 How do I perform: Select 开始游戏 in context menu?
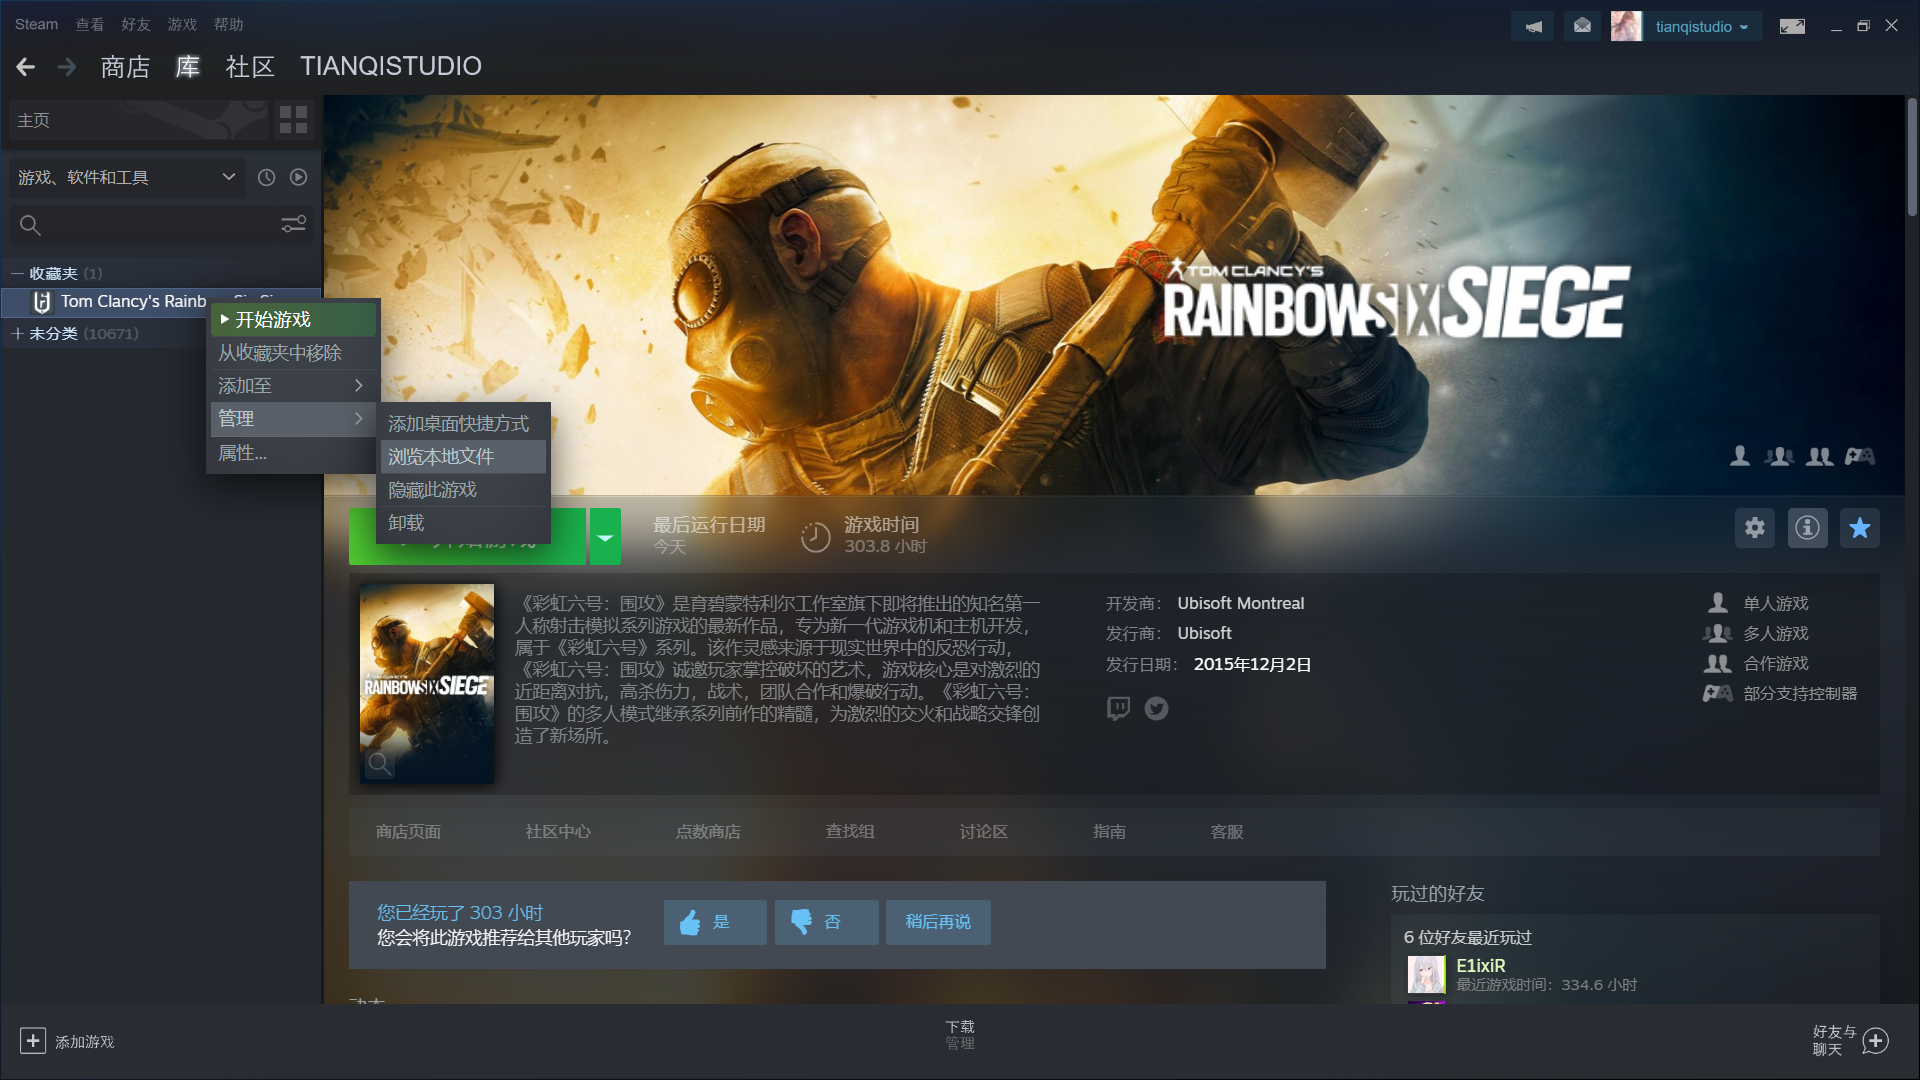click(292, 320)
